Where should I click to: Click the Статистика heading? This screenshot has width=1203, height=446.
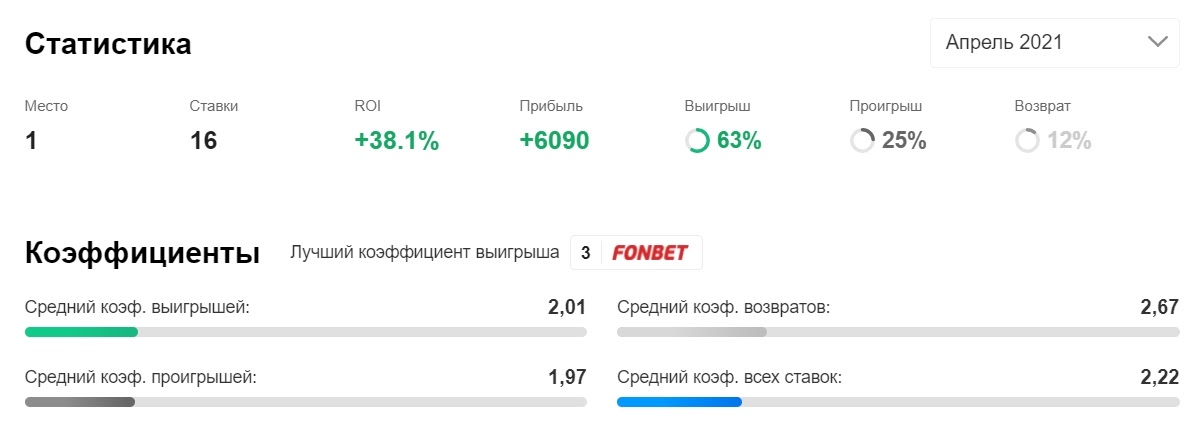108,44
